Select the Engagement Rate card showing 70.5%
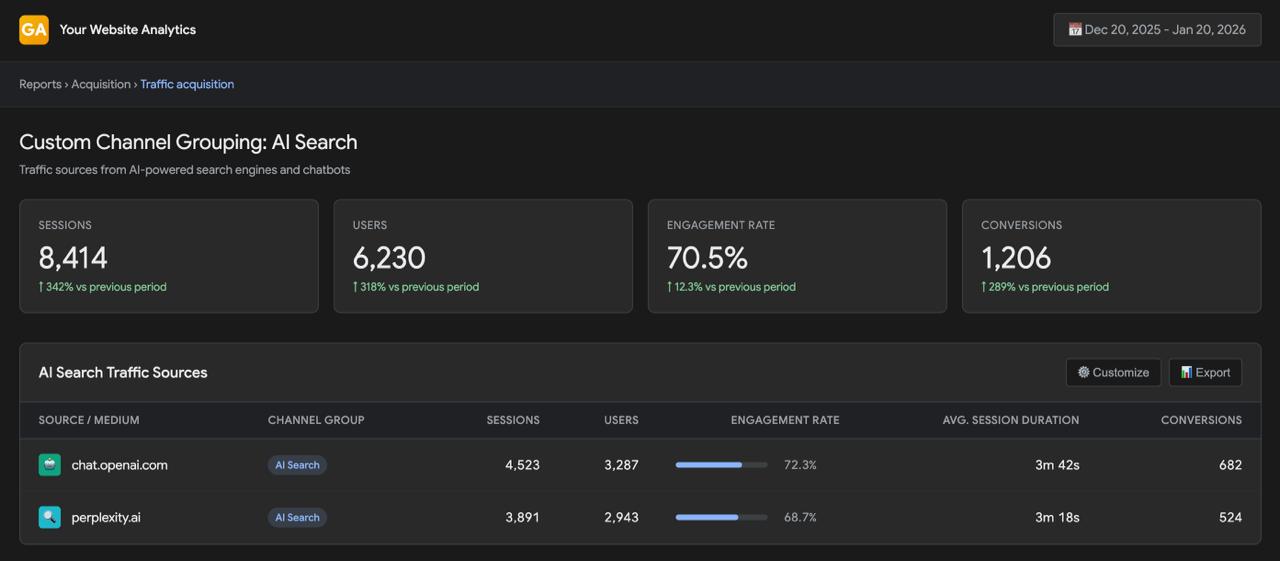1280x561 pixels. [x=797, y=256]
